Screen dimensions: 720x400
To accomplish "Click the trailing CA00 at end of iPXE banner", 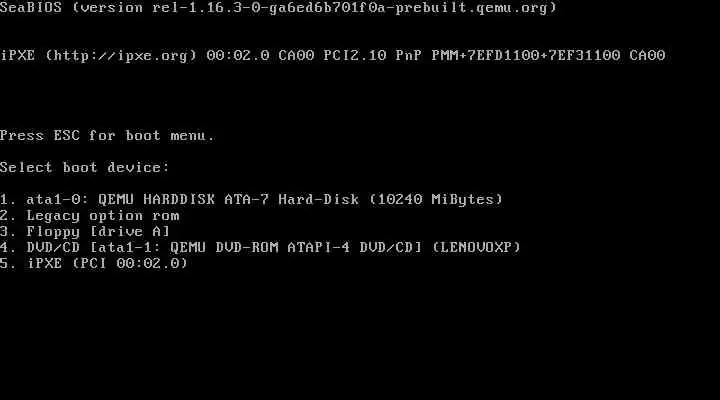I will pyautogui.click(x=647, y=56).
